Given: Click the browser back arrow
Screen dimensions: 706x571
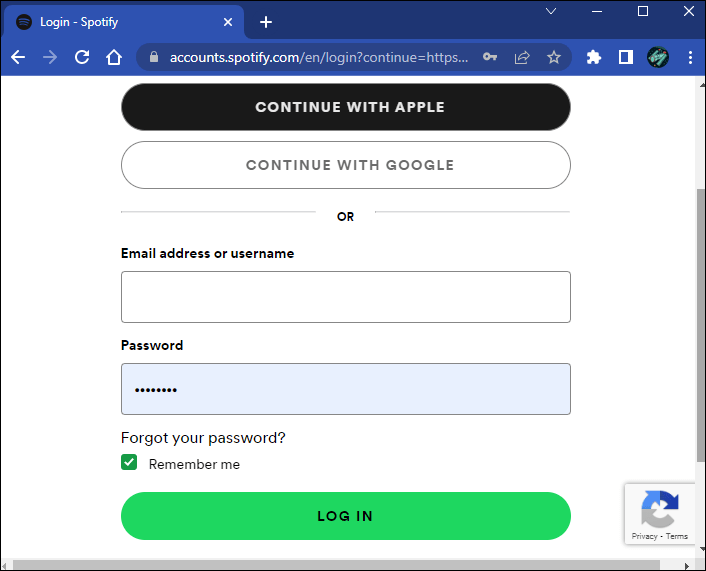Looking at the screenshot, I should coord(18,57).
